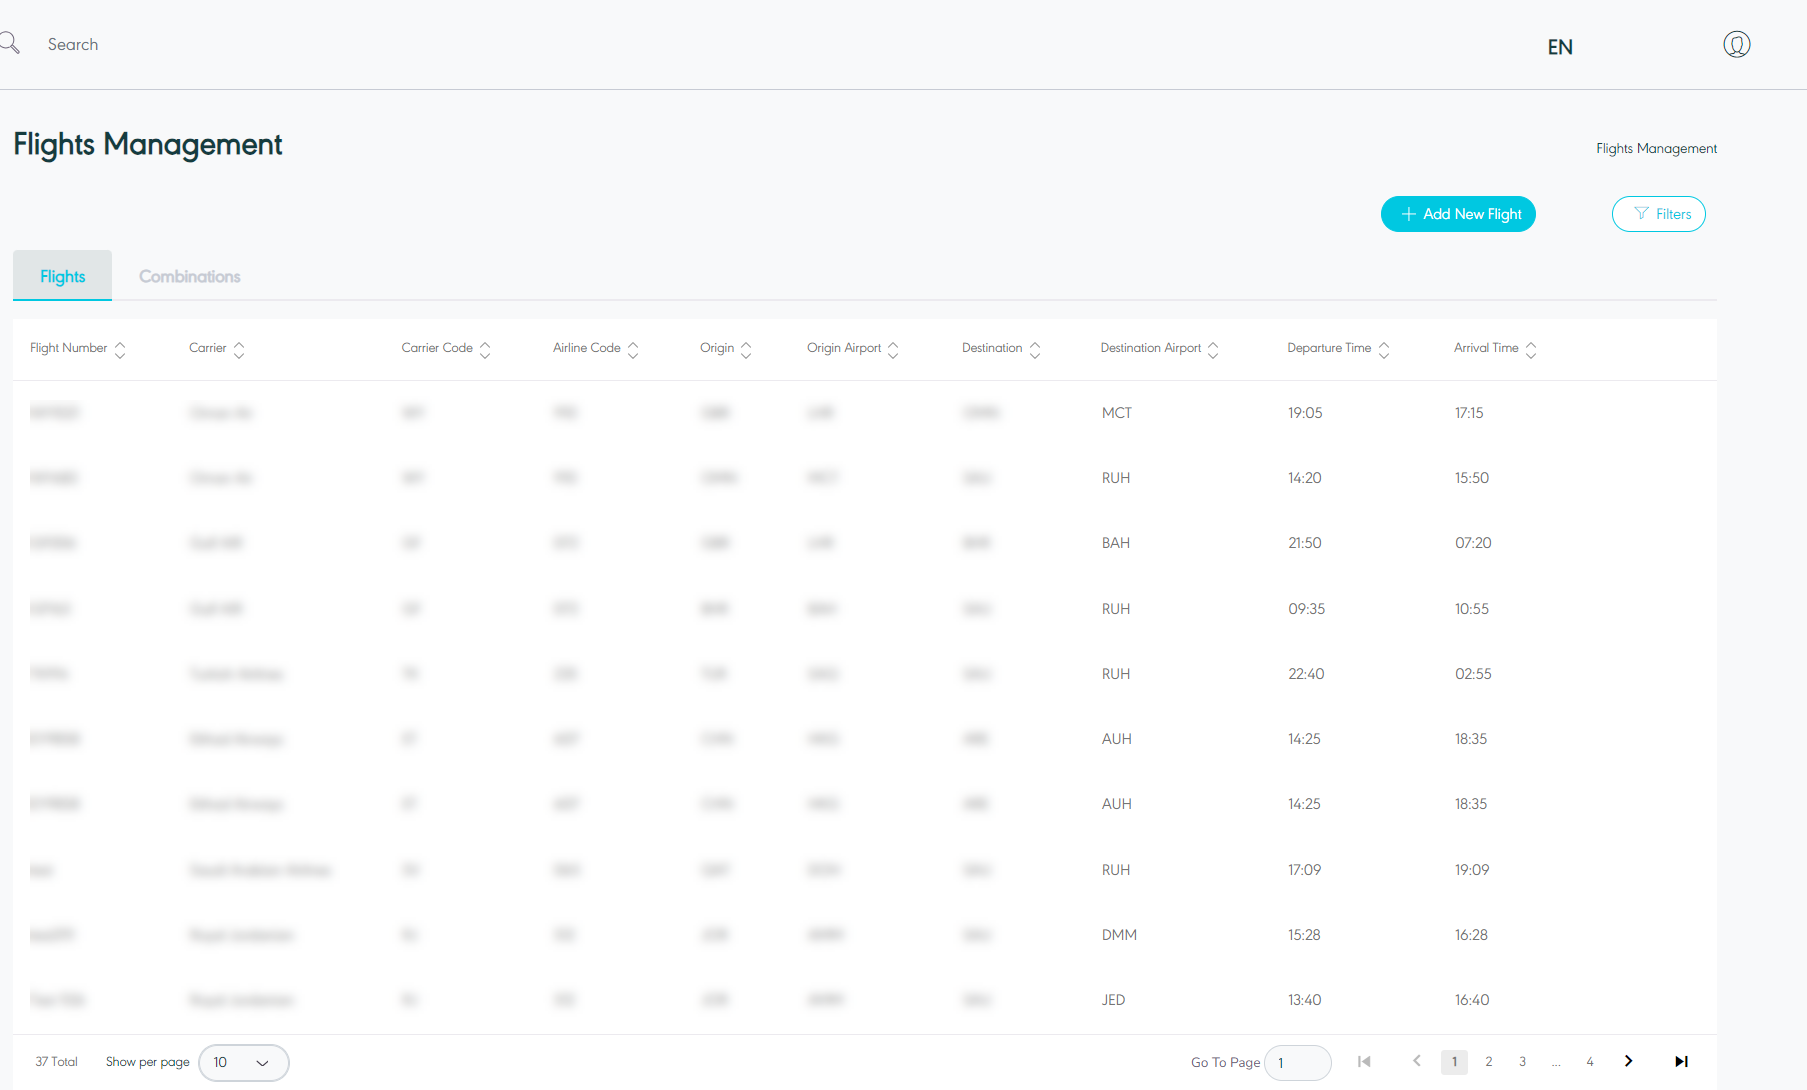The image size is (1807, 1090).
Task: Click departure time 19:05
Action: (1305, 413)
